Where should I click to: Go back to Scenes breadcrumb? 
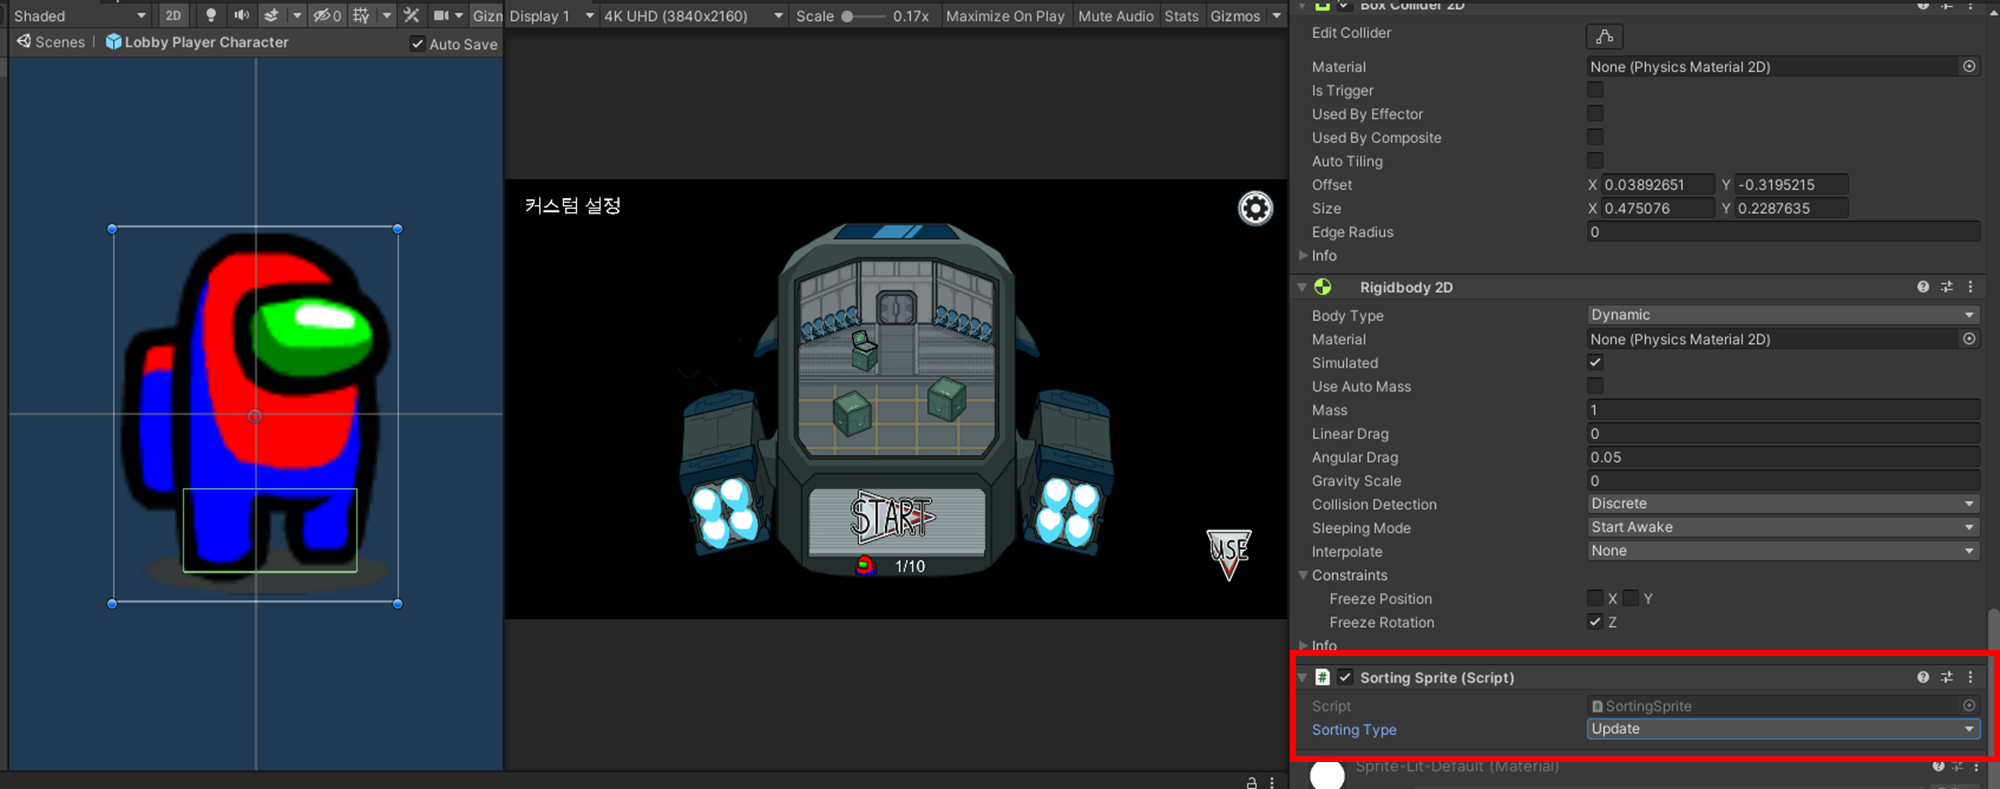(x=51, y=42)
